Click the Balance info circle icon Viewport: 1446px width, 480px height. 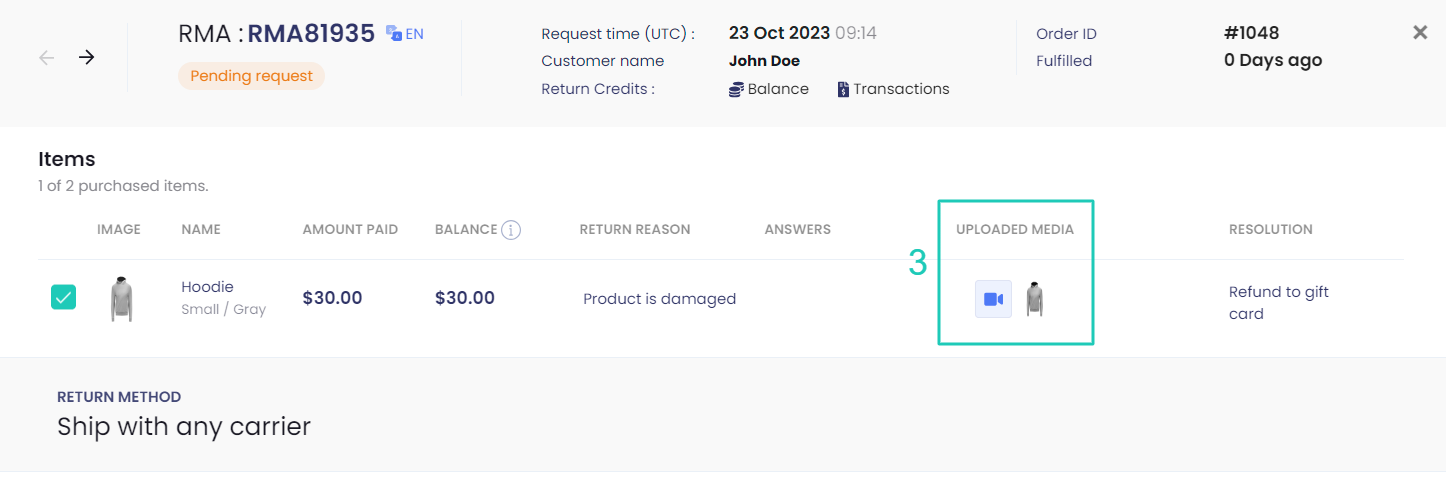coord(511,230)
